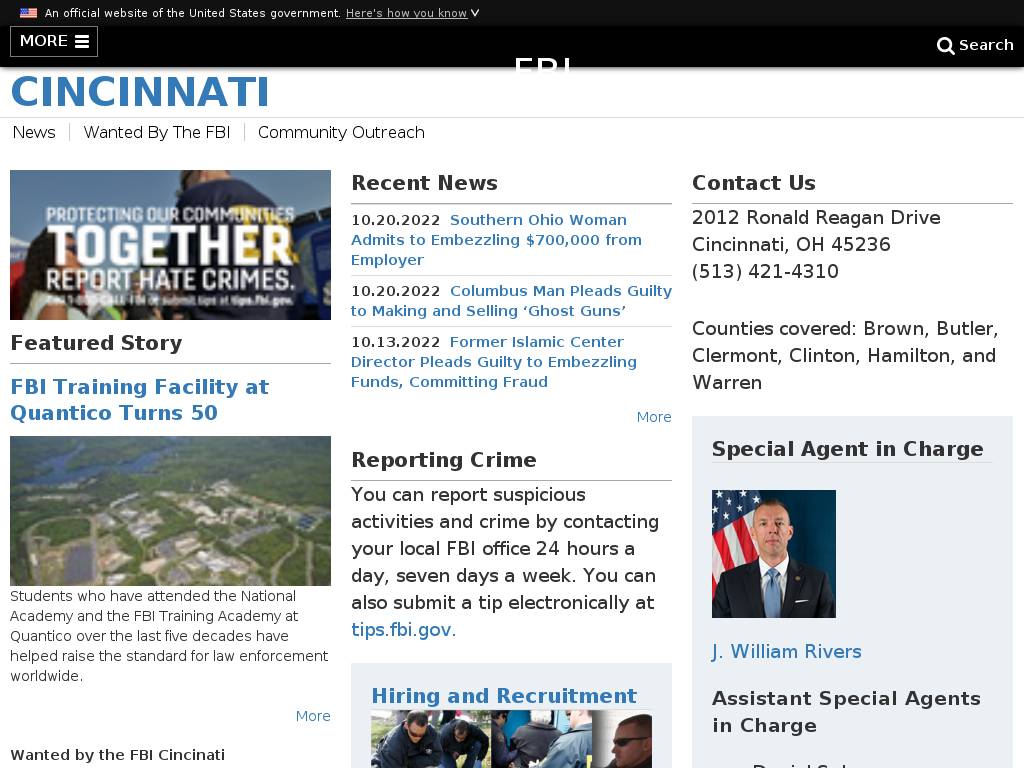This screenshot has height=768, width=1024.
Task: Open the Report Hate Crimes banner image
Action: coord(170,245)
